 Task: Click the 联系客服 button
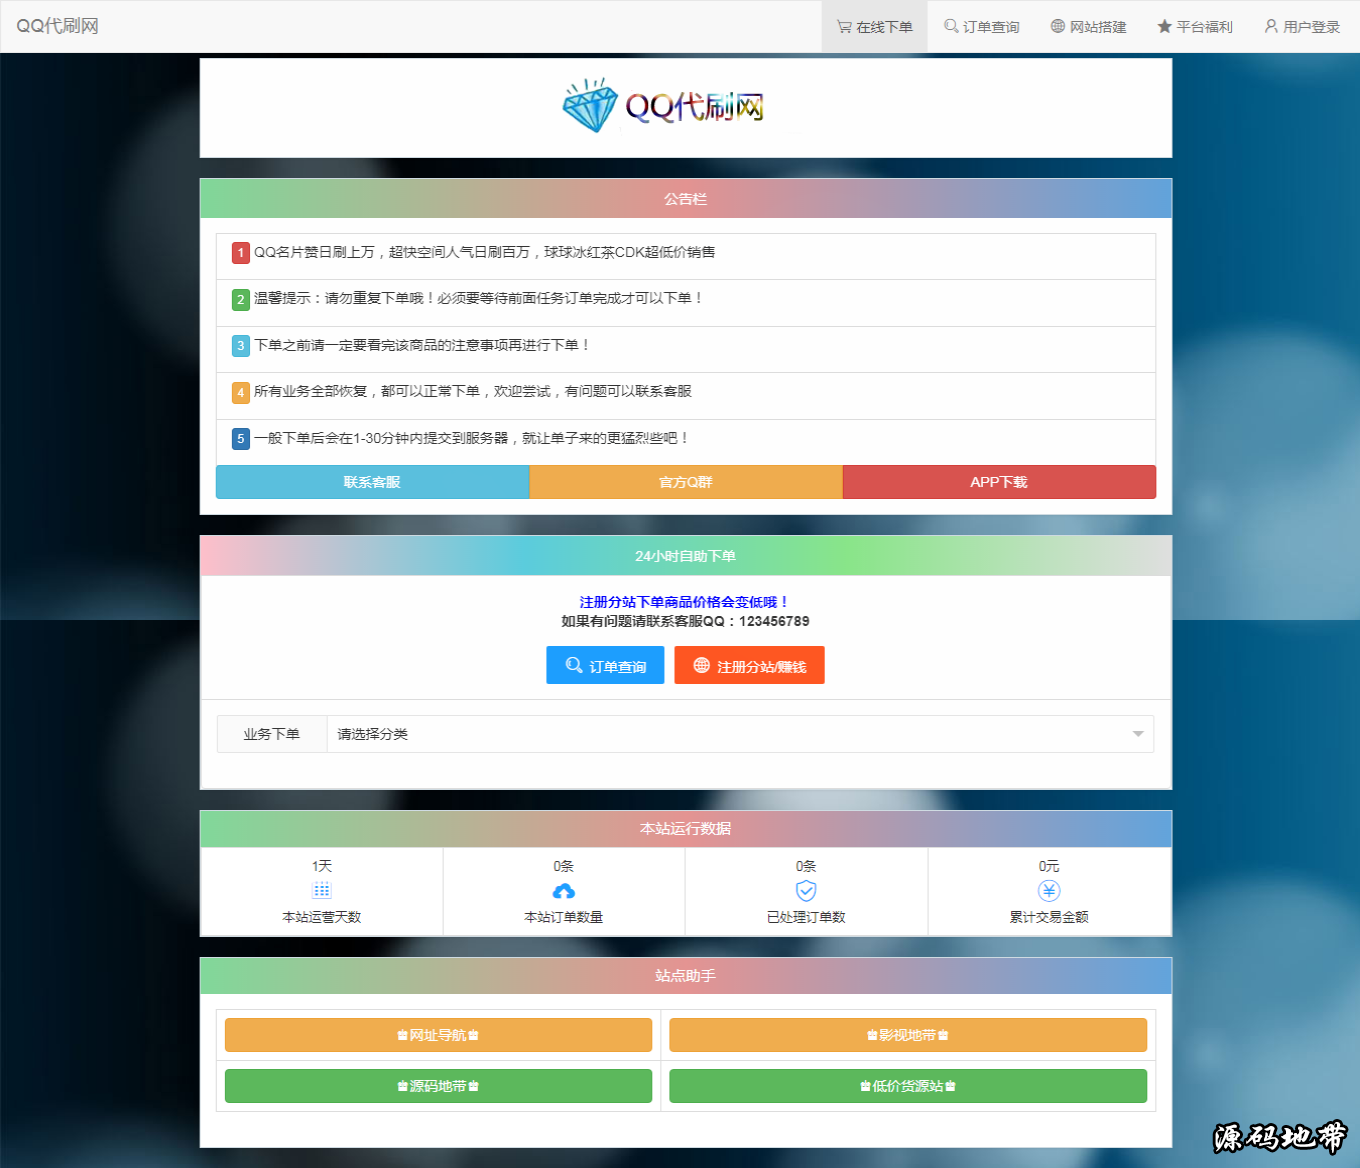pos(372,482)
